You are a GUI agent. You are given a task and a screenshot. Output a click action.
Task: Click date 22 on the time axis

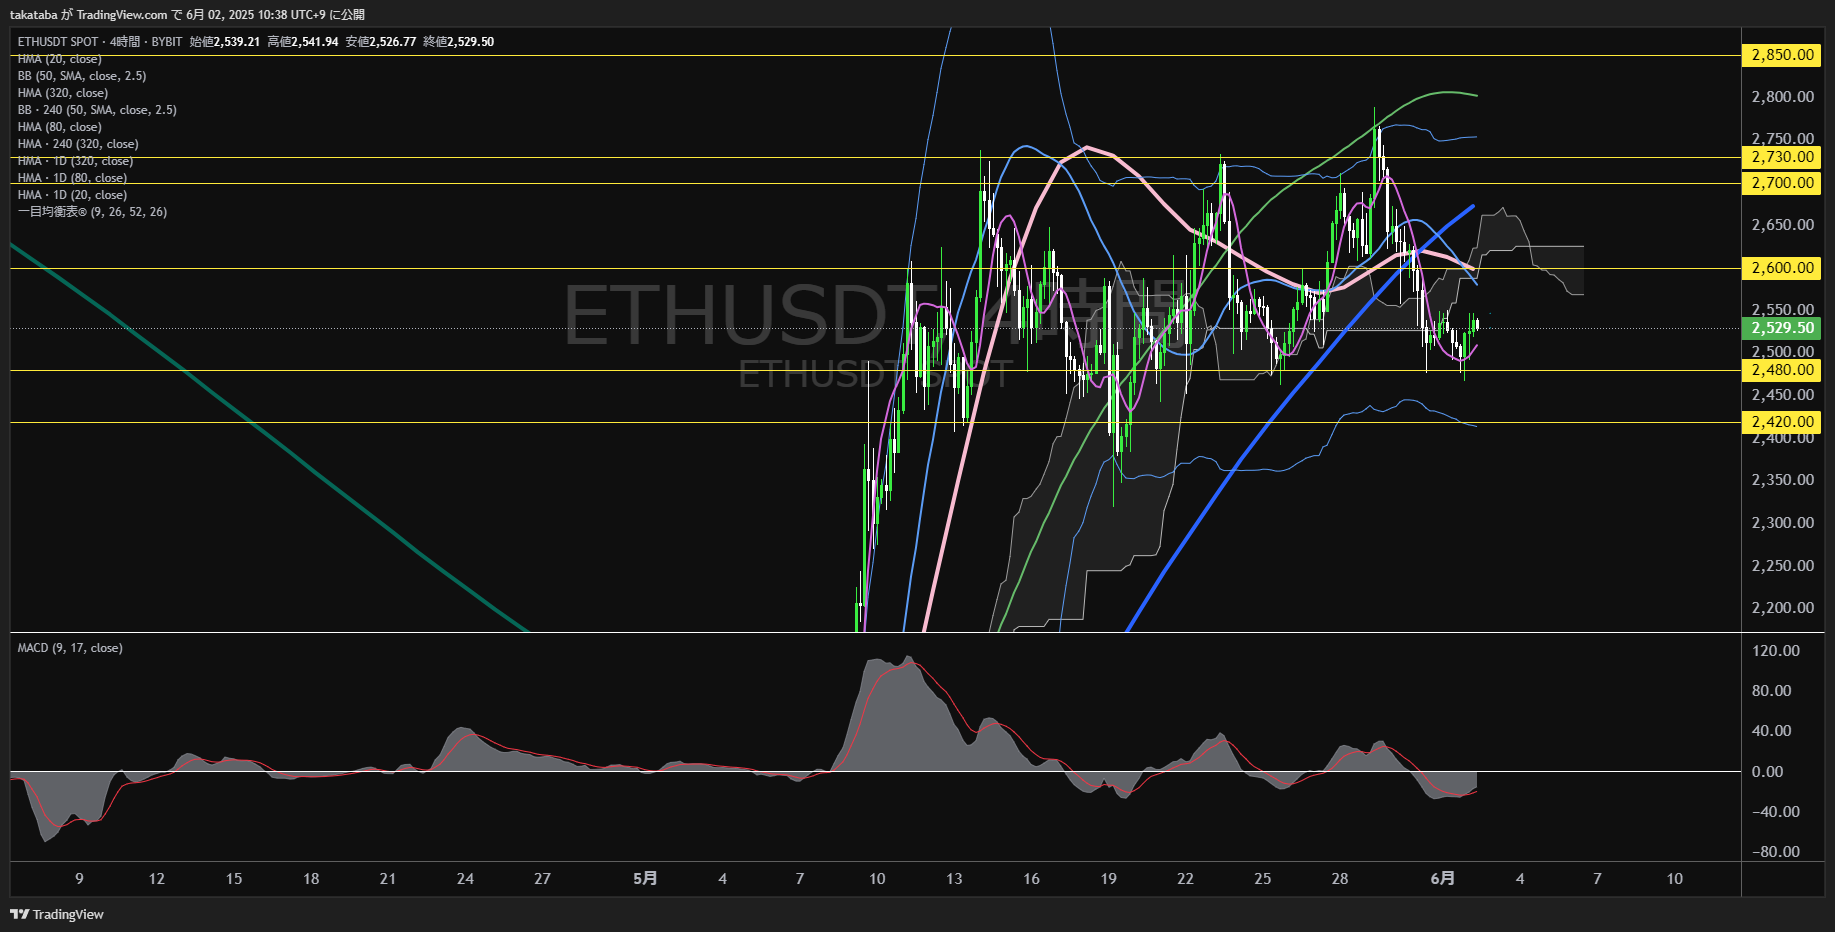click(x=1185, y=879)
